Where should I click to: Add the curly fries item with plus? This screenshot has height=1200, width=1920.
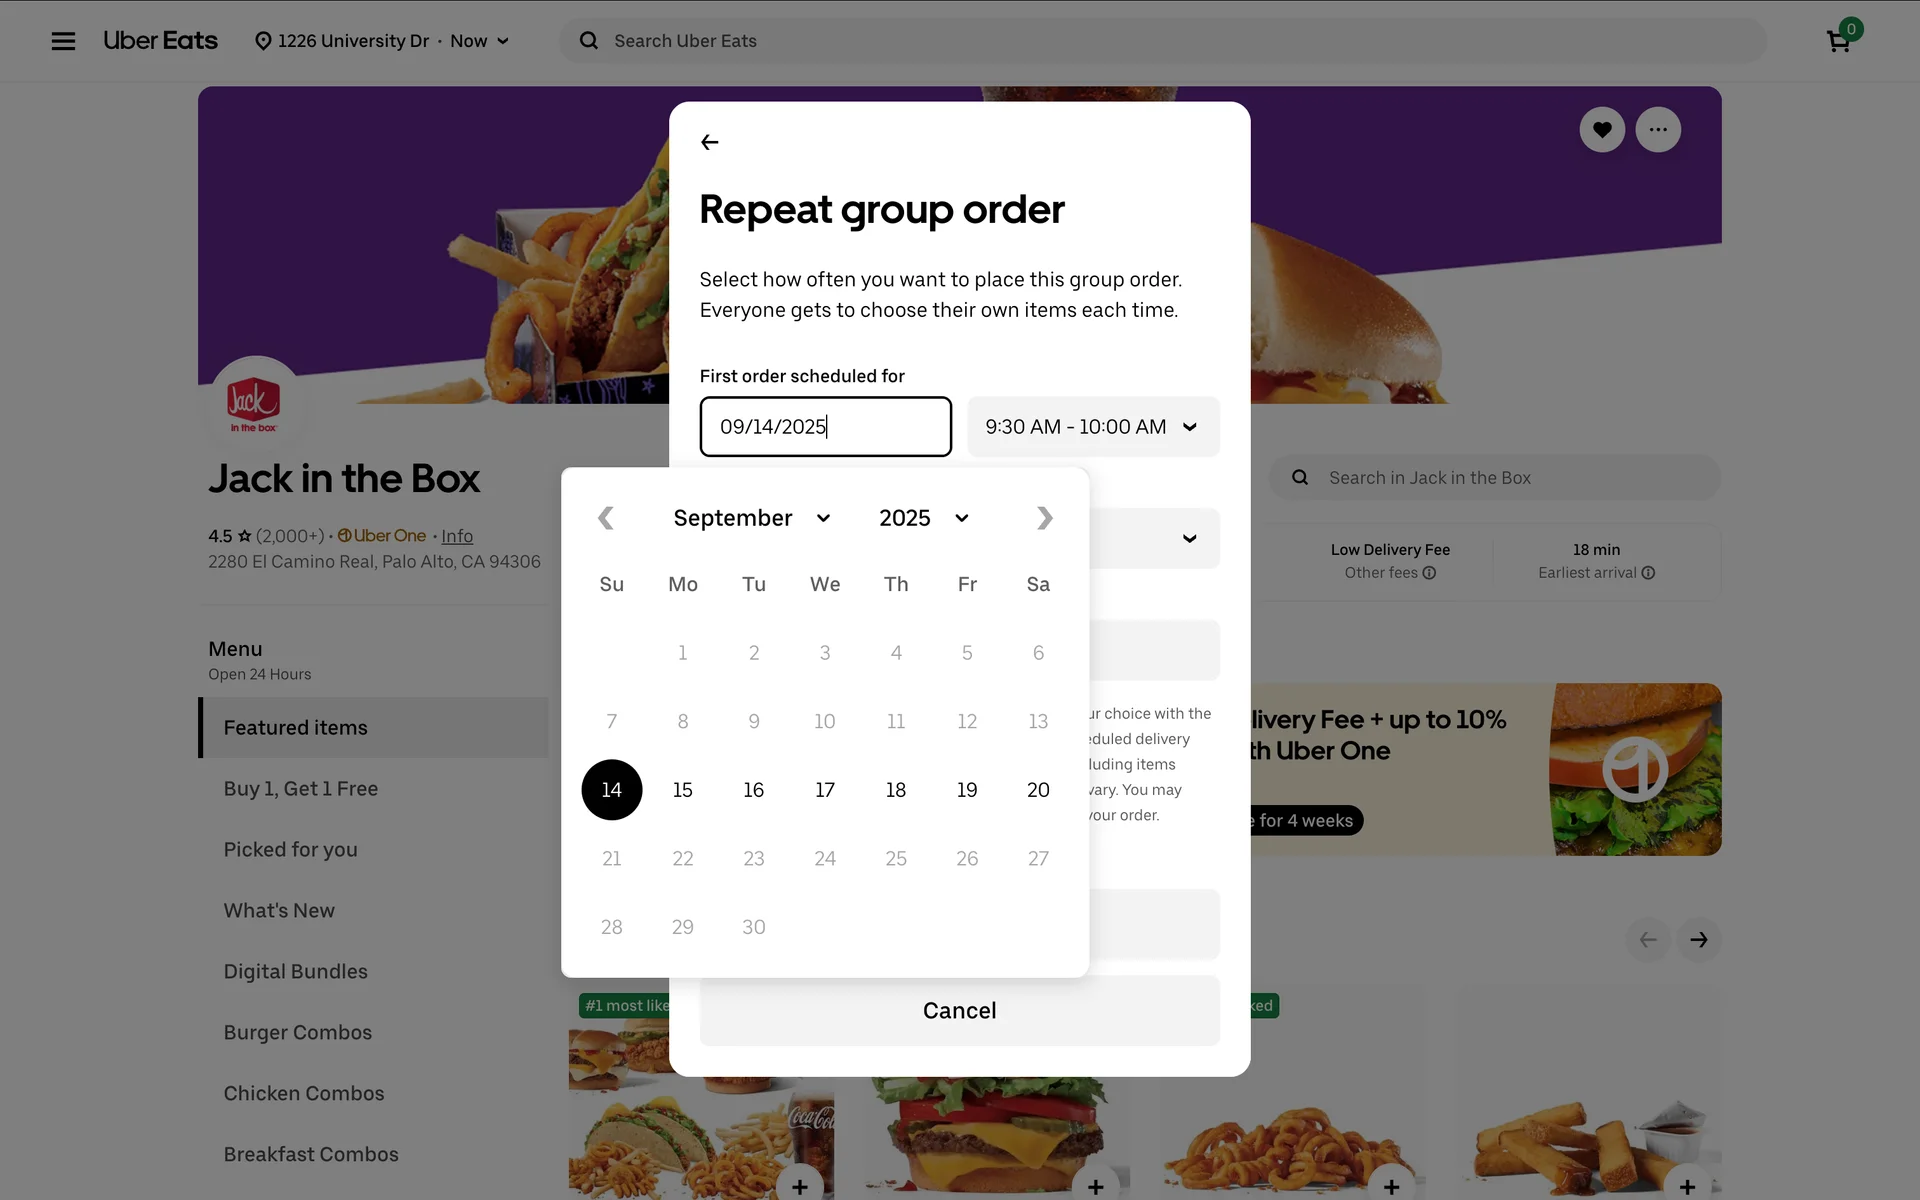click(x=1391, y=1186)
